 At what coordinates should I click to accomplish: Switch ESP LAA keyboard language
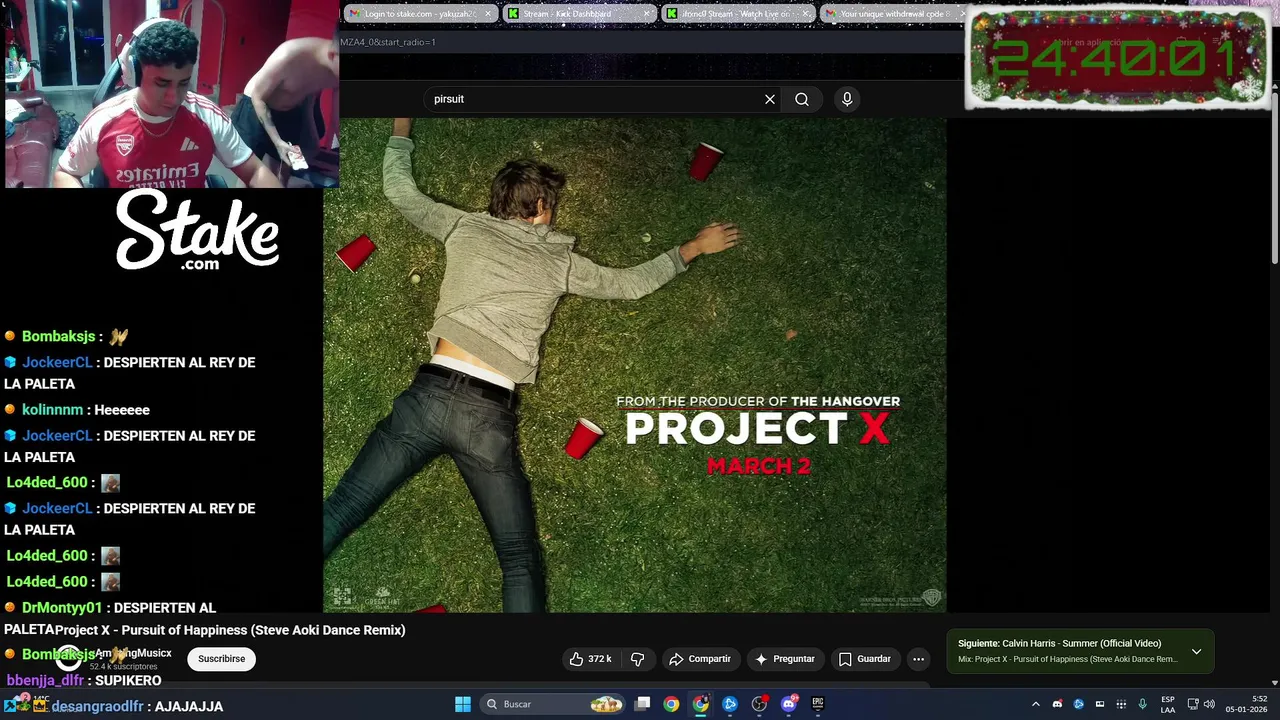point(1168,704)
